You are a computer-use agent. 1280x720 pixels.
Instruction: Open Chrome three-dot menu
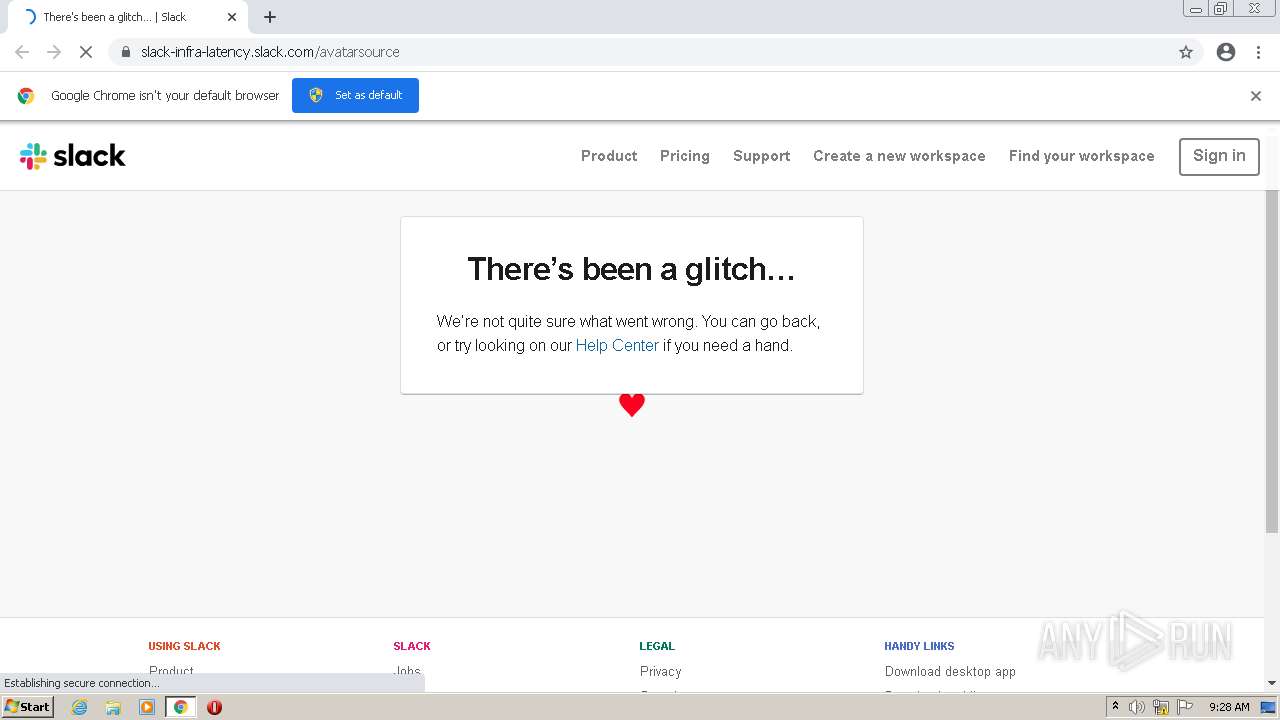click(x=1258, y=52)
